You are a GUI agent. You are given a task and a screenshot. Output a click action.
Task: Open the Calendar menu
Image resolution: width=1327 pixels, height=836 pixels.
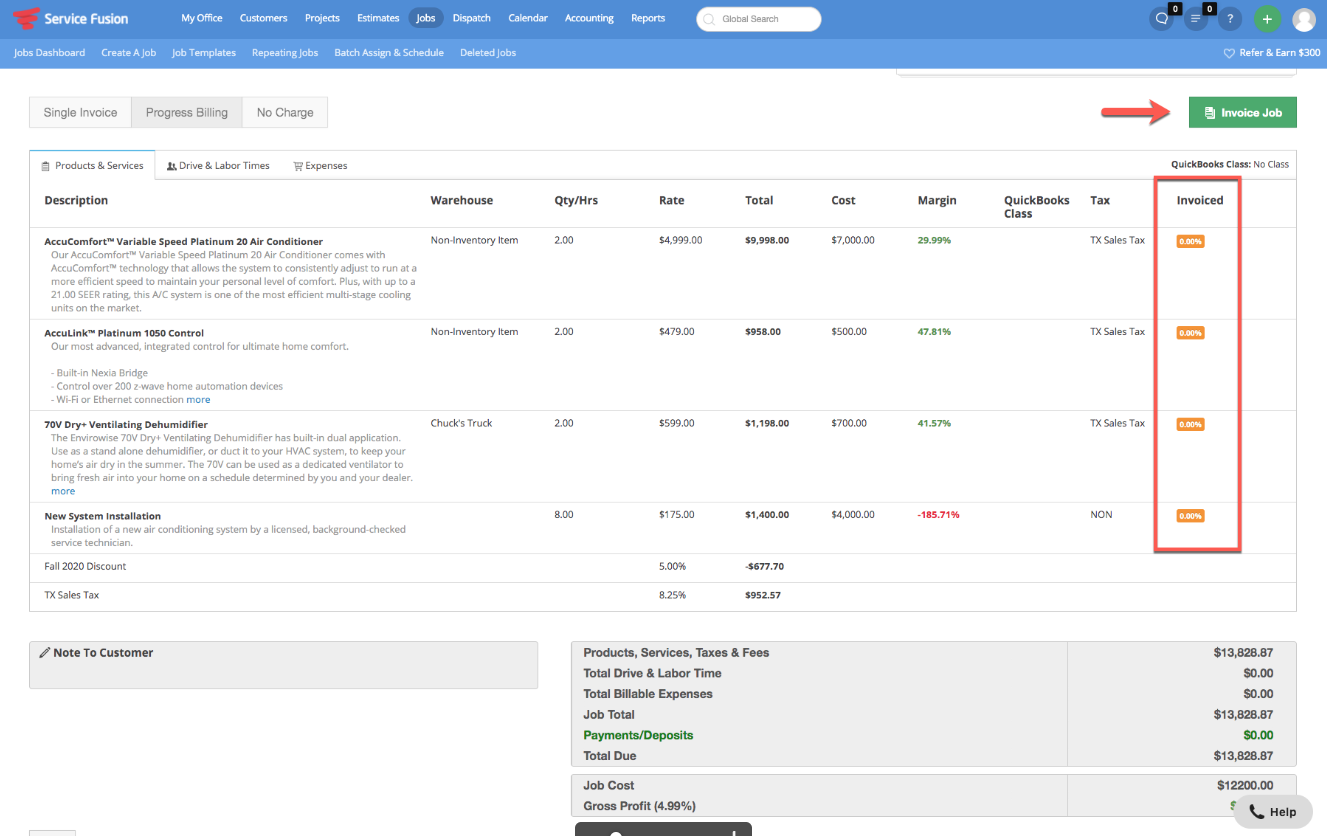(x=528, y=18)
